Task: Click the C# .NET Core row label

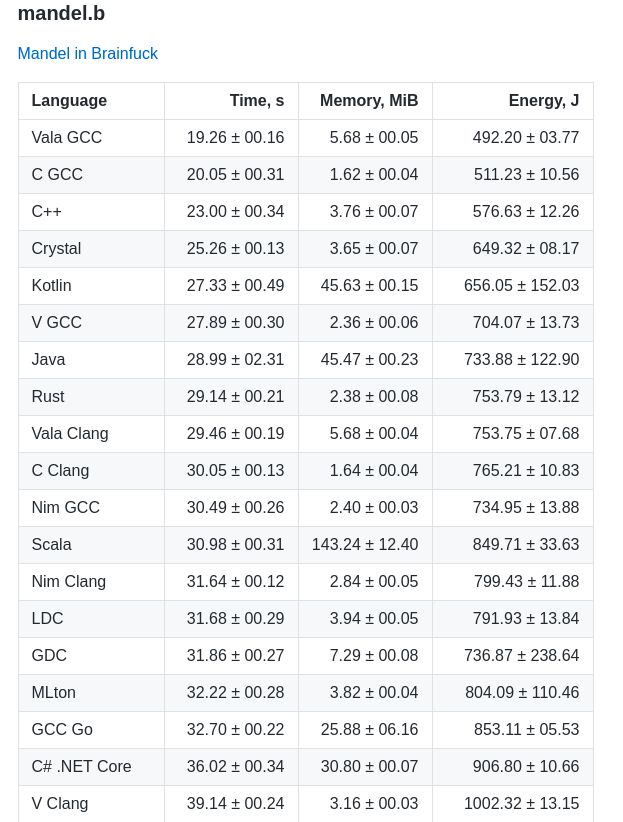Action: (x=81, y=766)
